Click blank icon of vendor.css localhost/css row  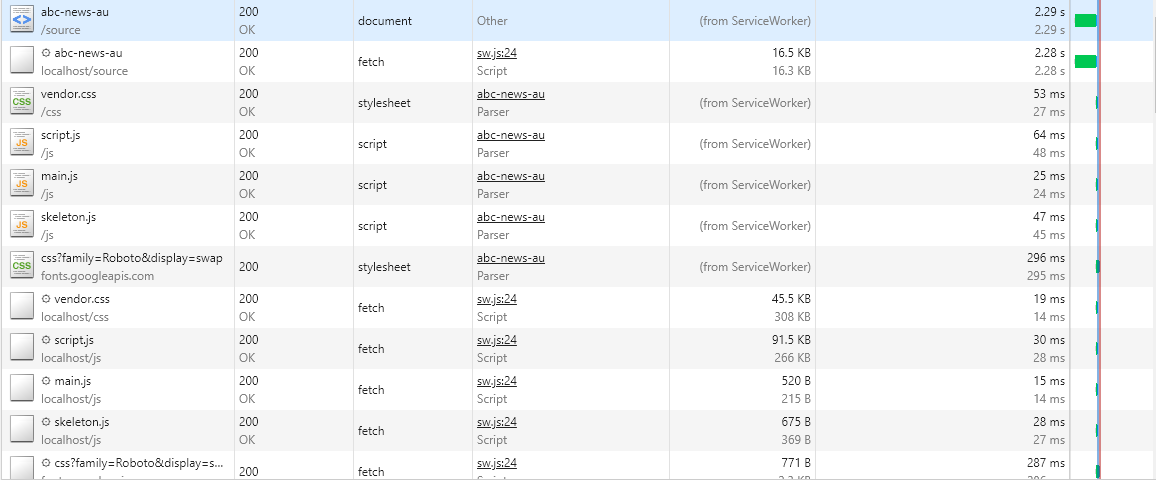click(21, 306)
